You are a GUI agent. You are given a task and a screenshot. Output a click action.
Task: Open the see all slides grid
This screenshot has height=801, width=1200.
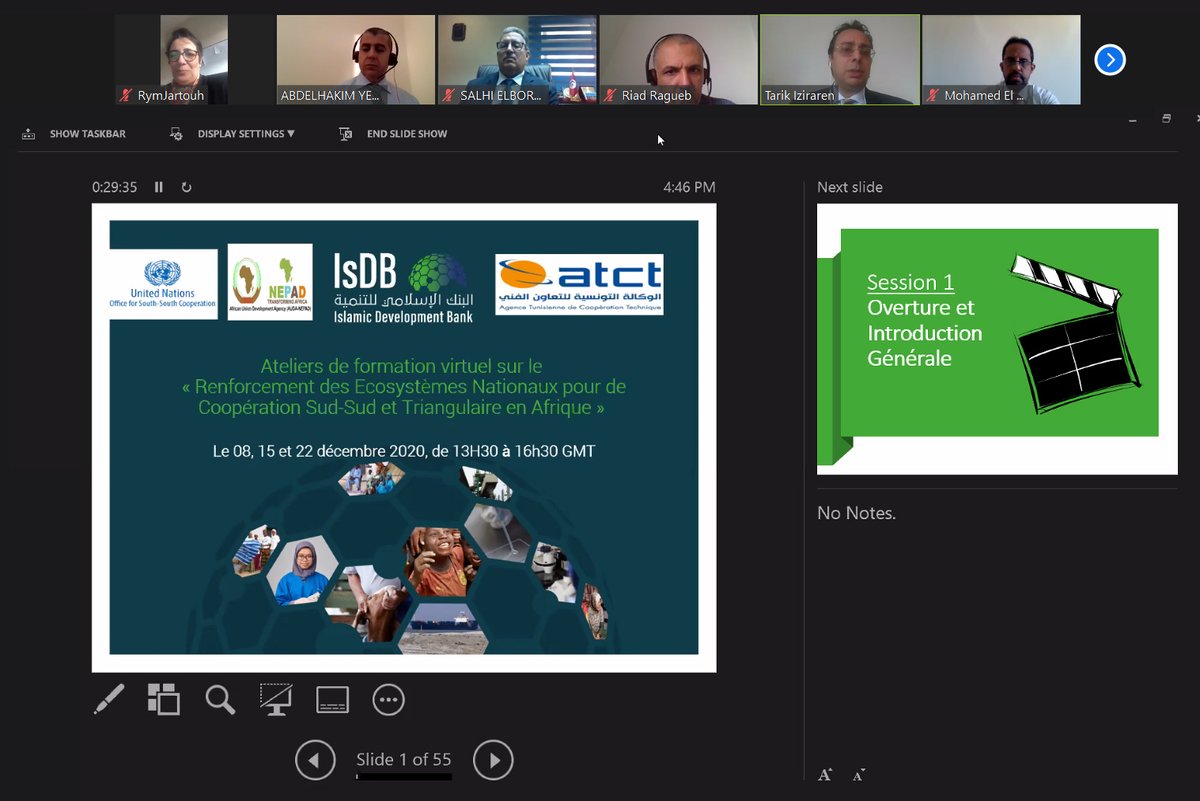pyautogui.click(x=164, y=699)
